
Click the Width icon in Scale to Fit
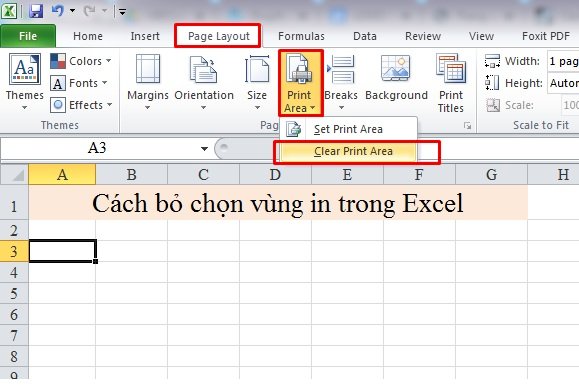(492, 61)
